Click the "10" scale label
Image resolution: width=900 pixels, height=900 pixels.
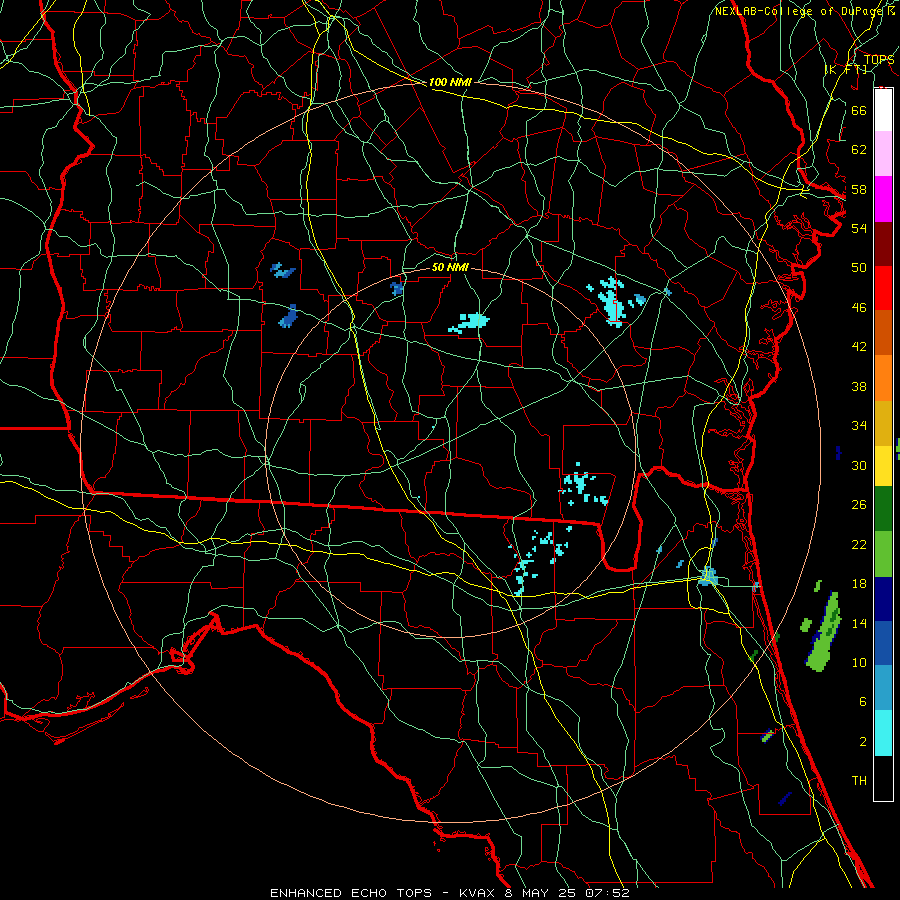[x=859, y=663]
